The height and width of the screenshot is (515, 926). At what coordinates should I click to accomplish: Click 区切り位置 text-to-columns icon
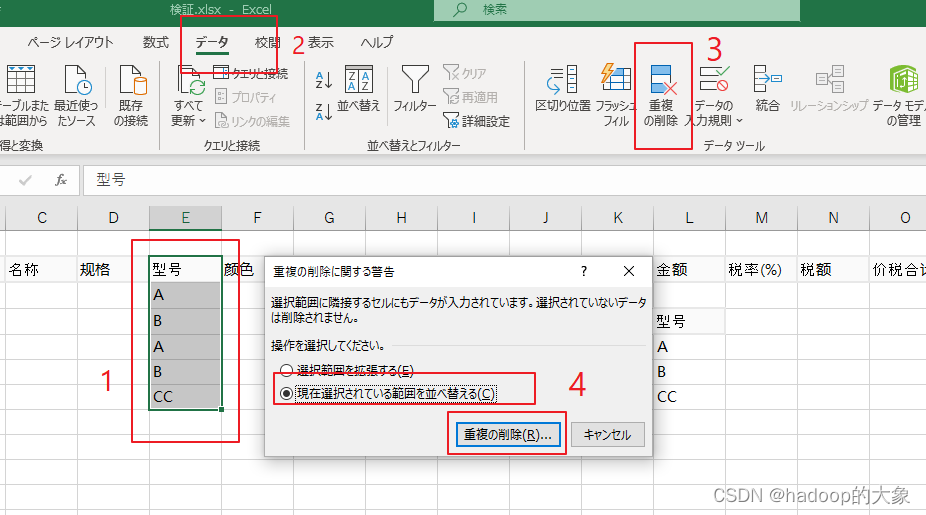(562, 80)
